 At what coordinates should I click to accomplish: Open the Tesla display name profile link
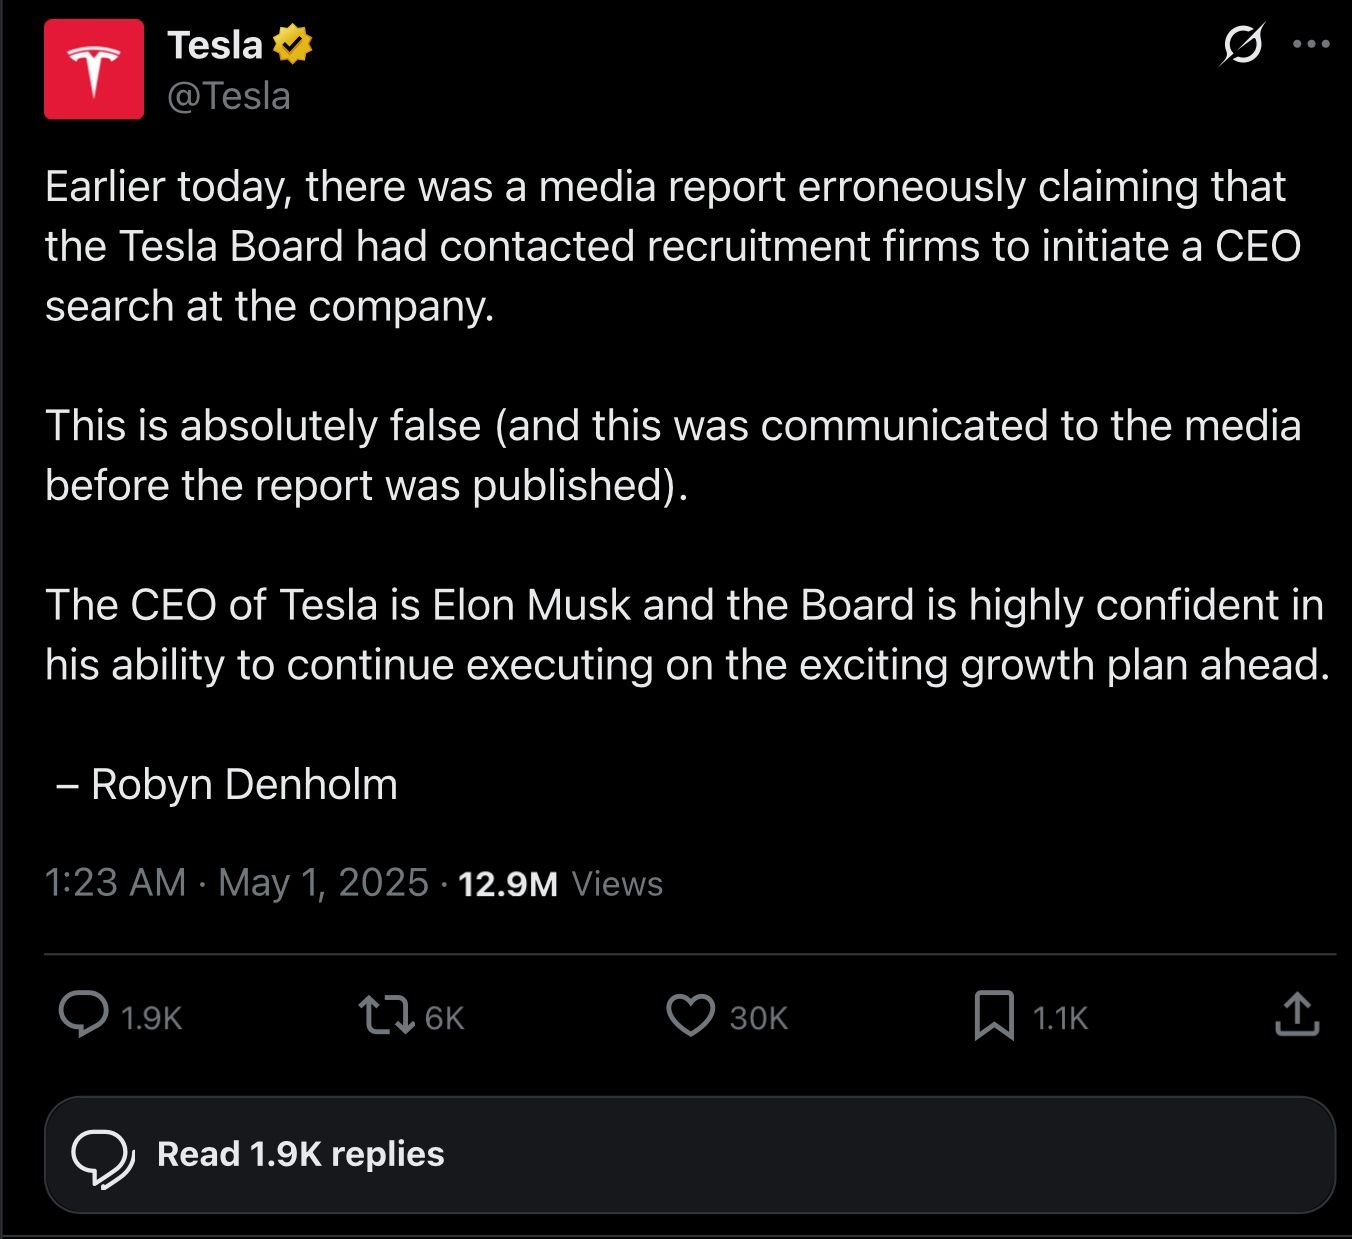click(214, 45)
